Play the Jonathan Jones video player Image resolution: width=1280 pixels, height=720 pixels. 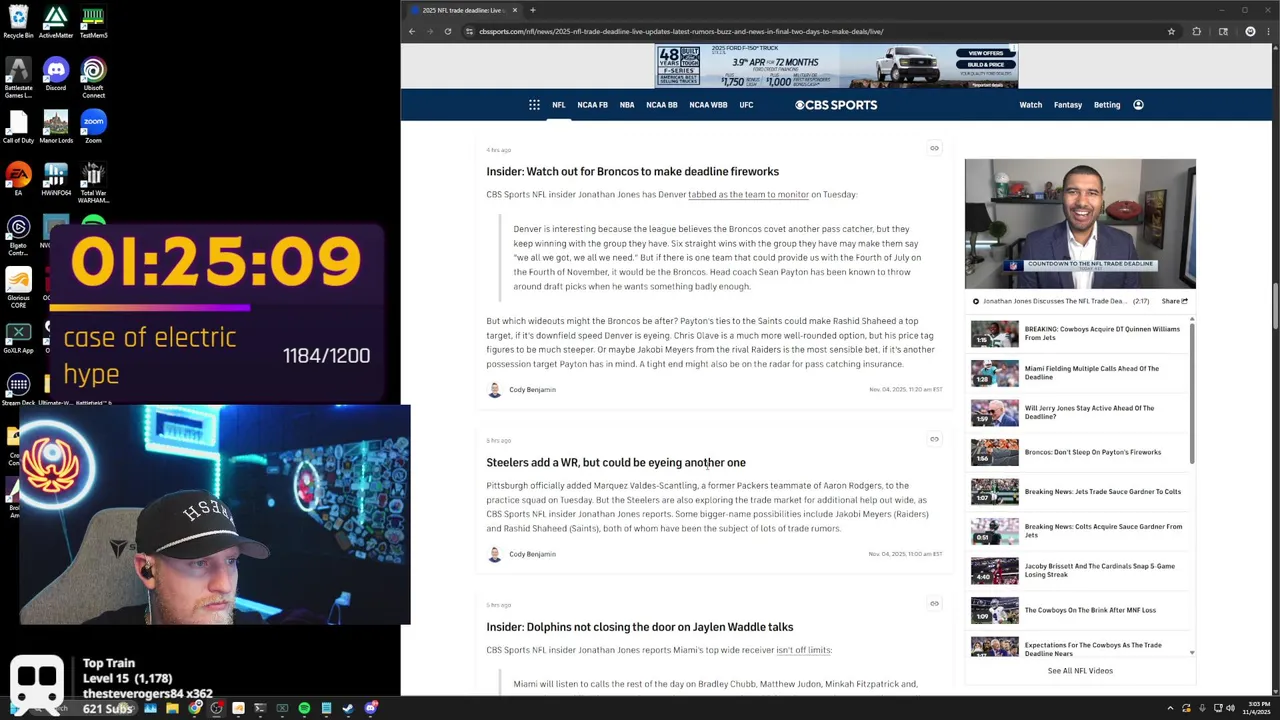tap(1080, 224)
